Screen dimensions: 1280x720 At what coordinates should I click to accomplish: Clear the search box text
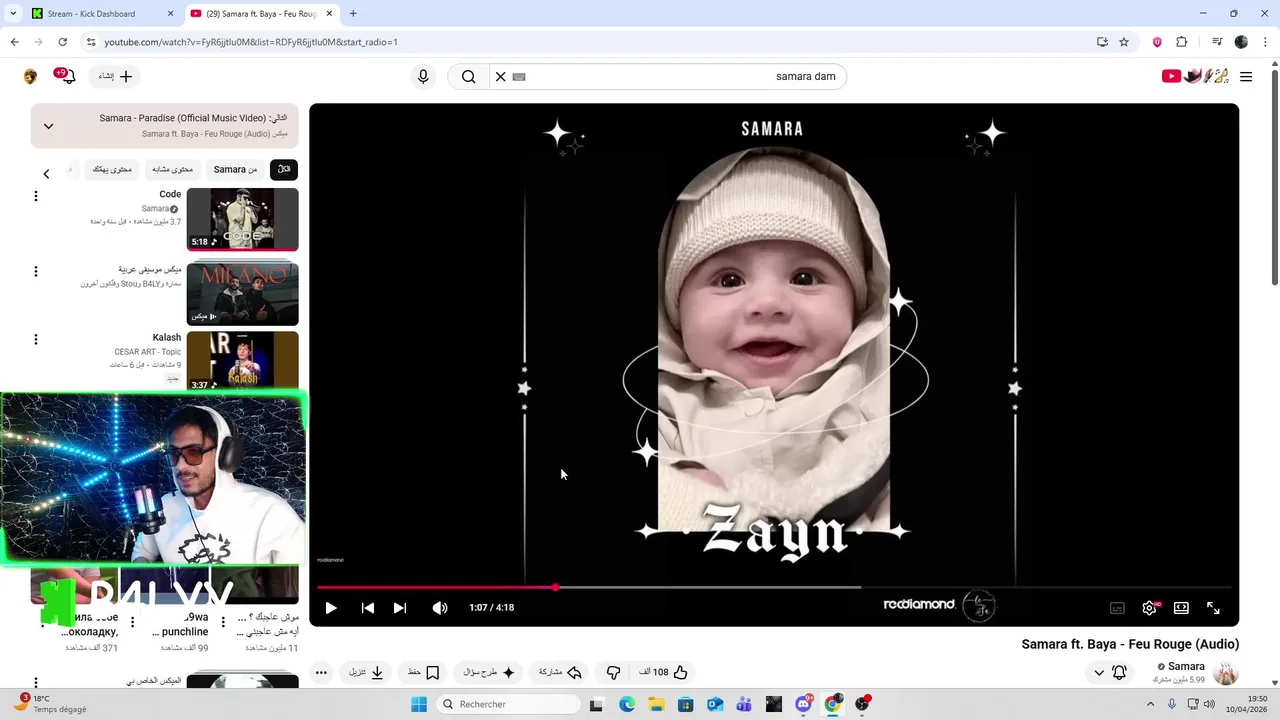tap(501, 77)
